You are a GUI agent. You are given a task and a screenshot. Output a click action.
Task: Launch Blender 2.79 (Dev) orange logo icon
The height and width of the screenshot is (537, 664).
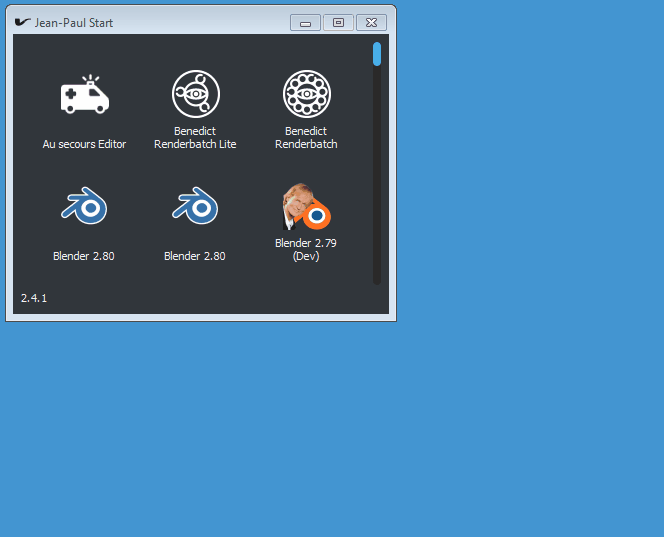307,207
